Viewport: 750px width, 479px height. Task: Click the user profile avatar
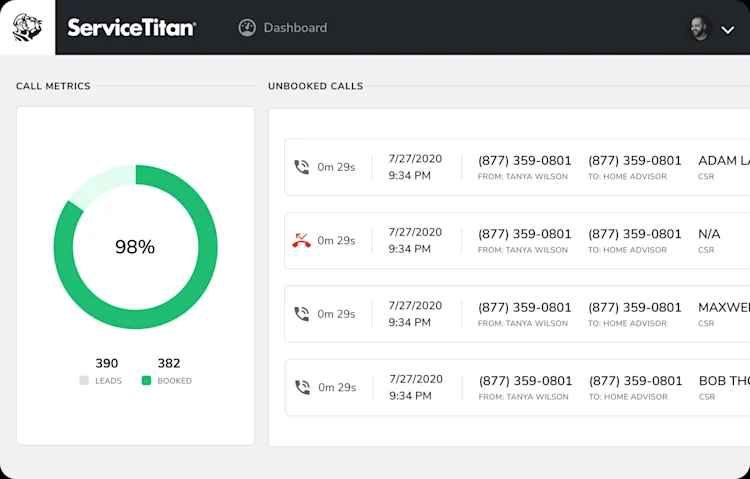coord(699,29)
